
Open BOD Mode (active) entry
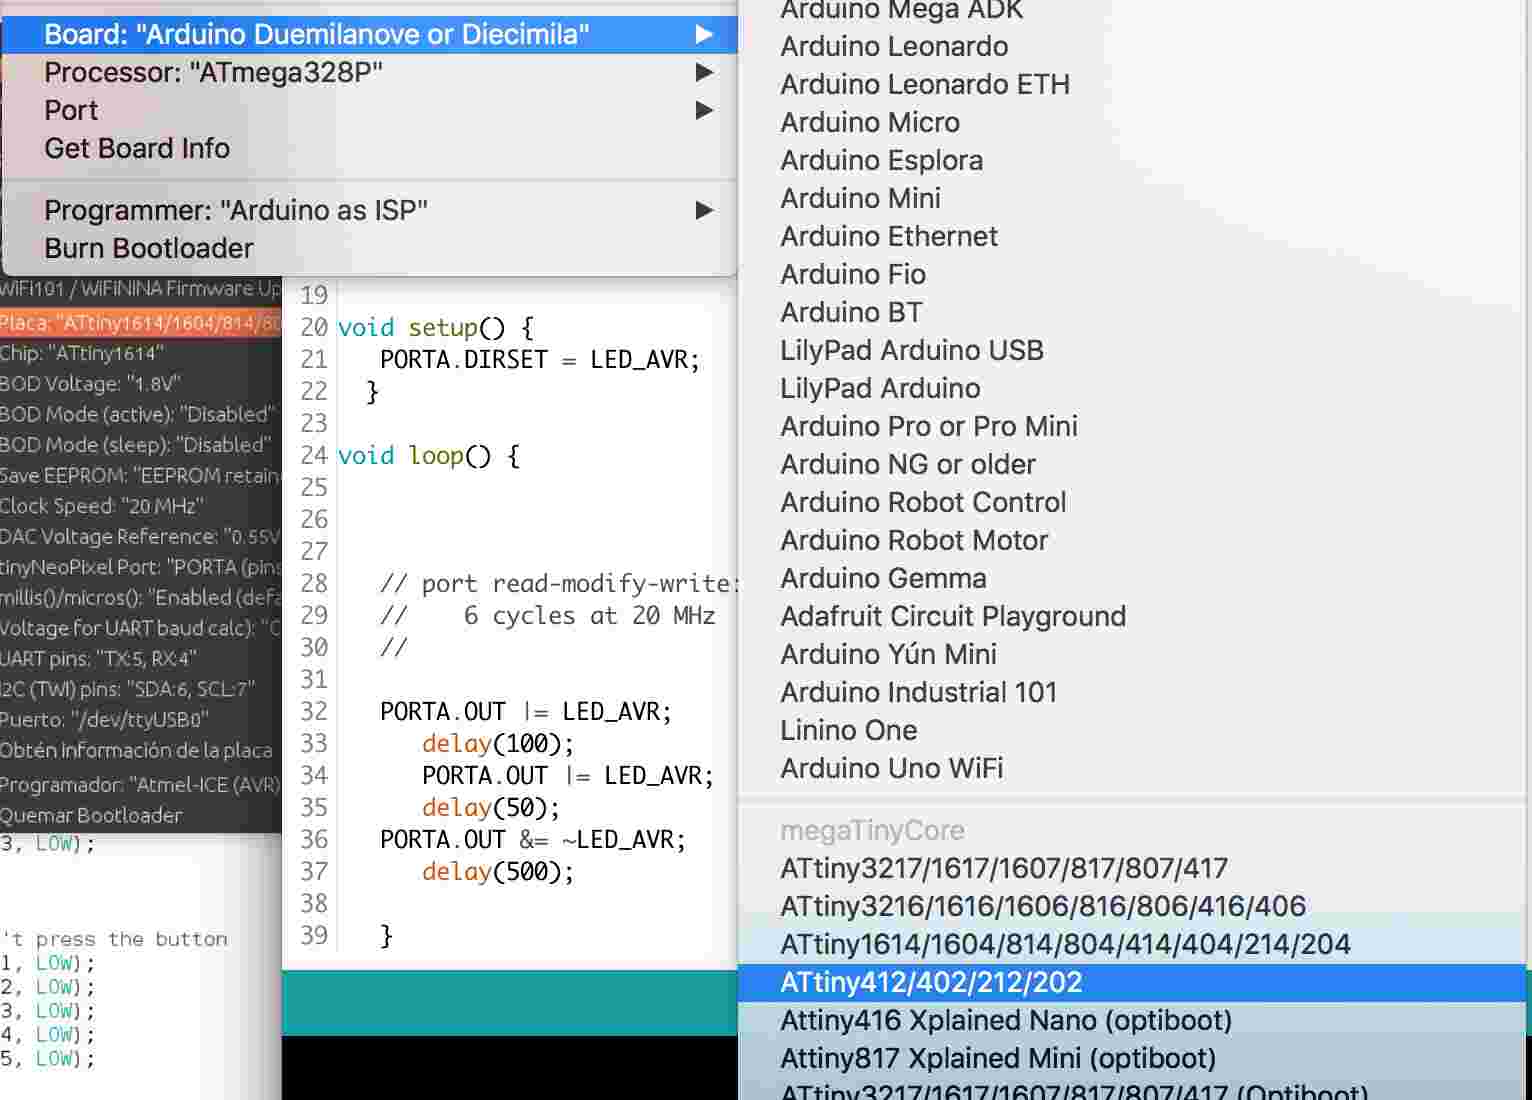[x=141, y=414]
